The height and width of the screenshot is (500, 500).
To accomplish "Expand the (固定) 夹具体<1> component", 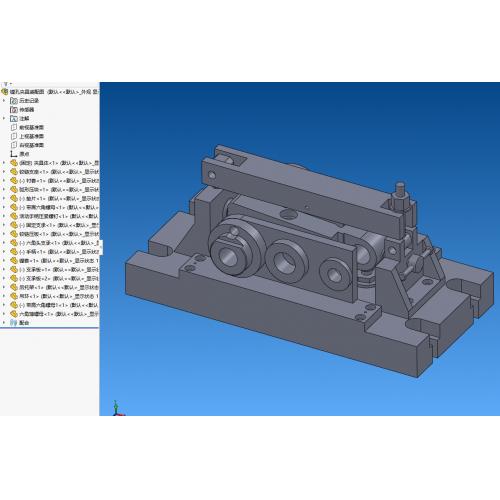I will click(x=4, y=163).
